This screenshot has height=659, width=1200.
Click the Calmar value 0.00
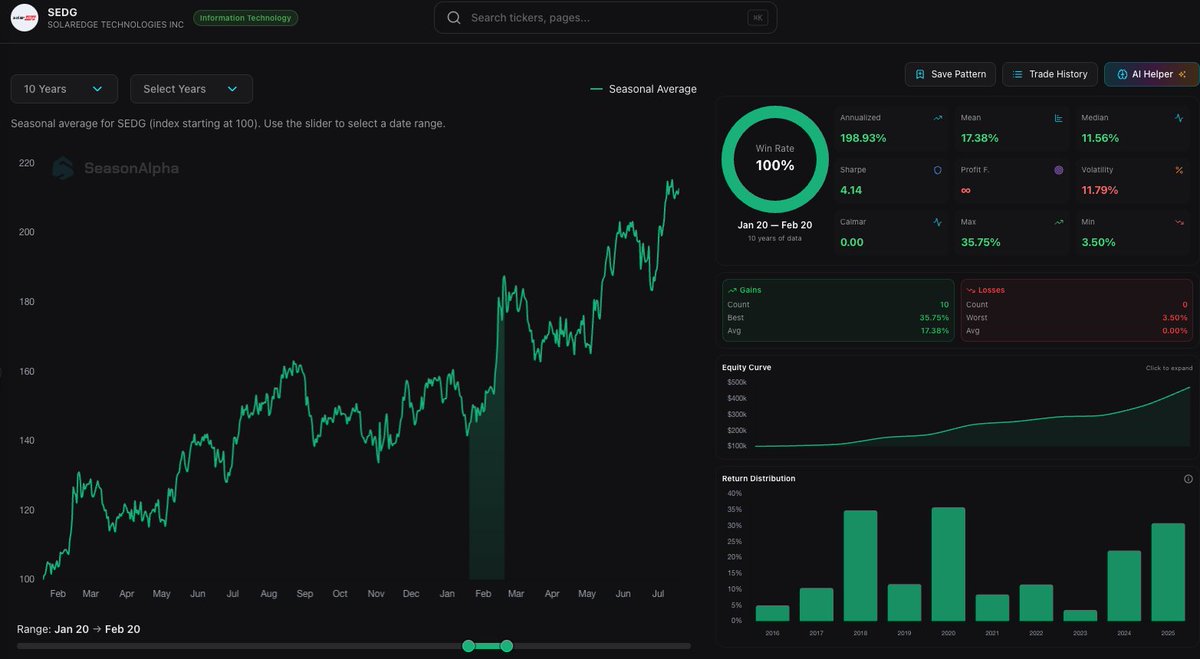851,242
